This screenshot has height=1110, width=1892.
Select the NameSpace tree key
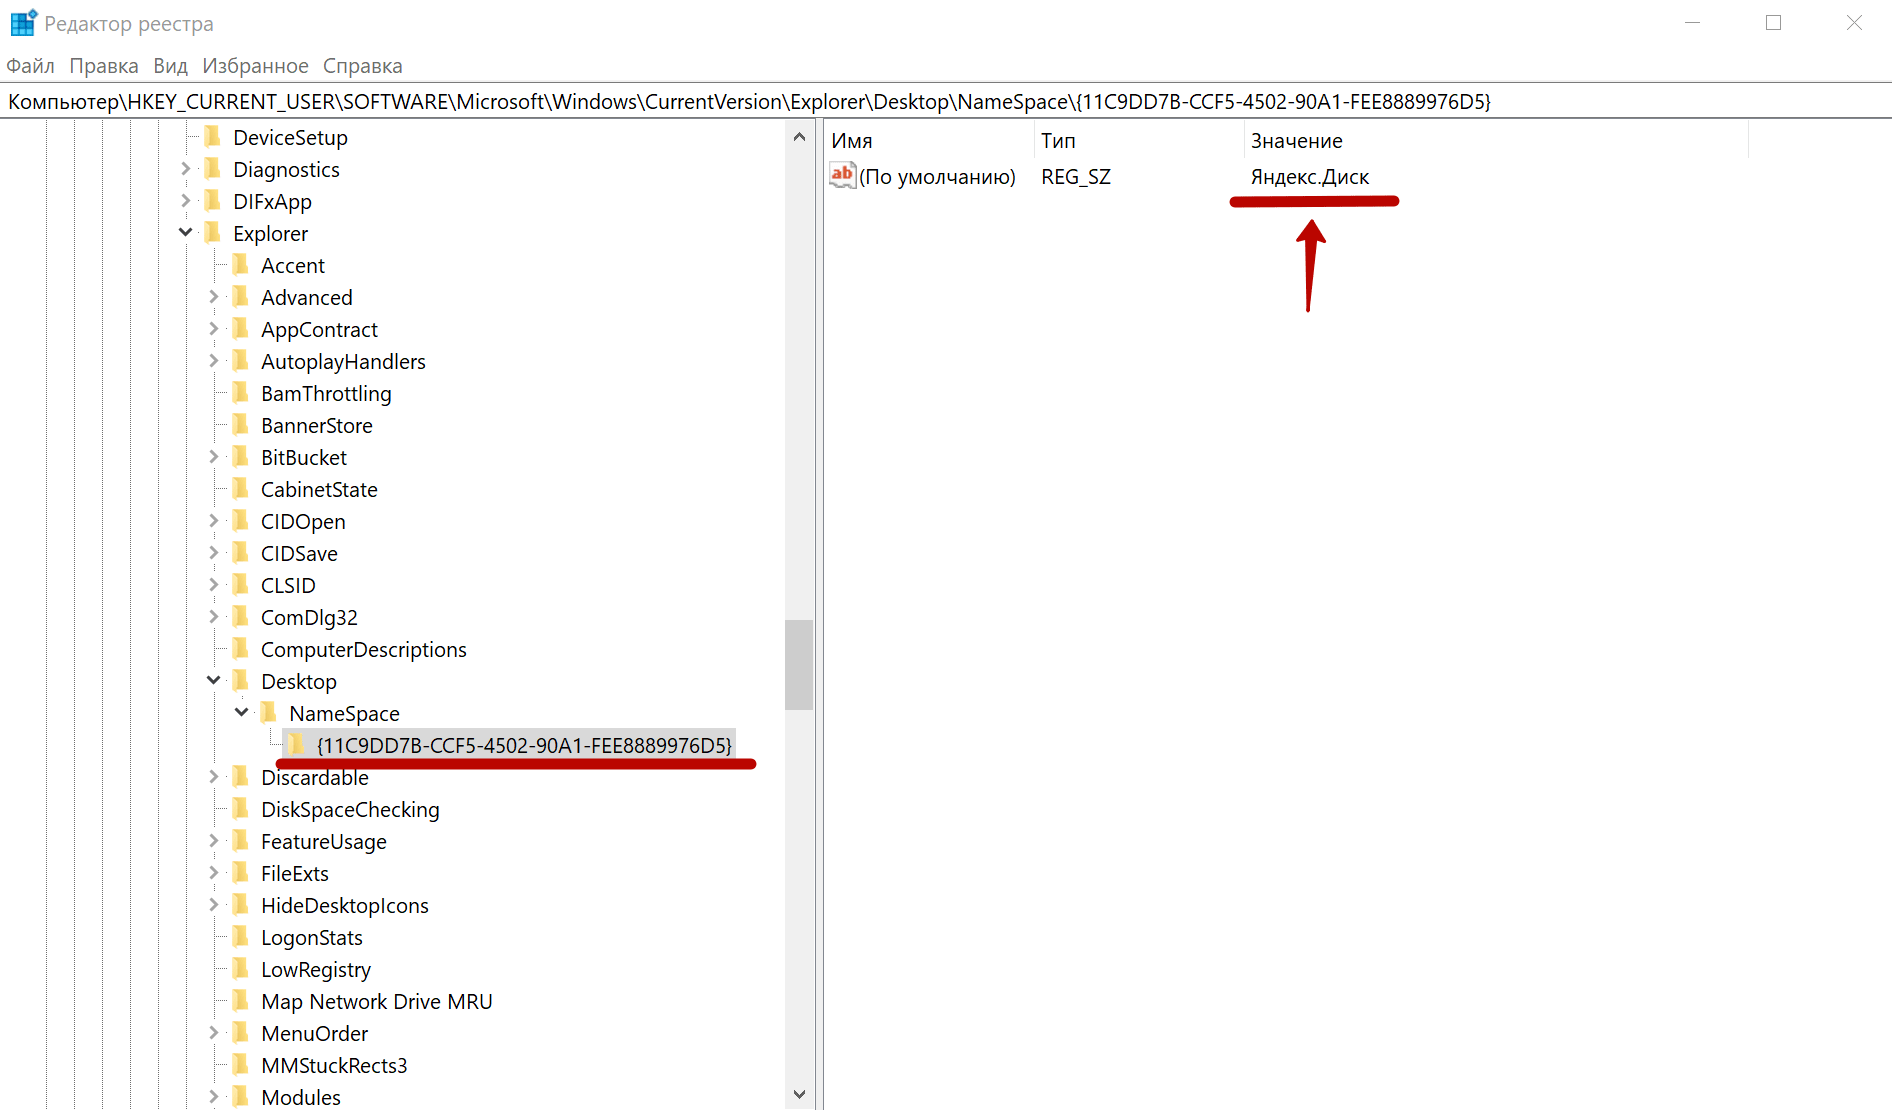pyautogui.click(x=344, y=714)
